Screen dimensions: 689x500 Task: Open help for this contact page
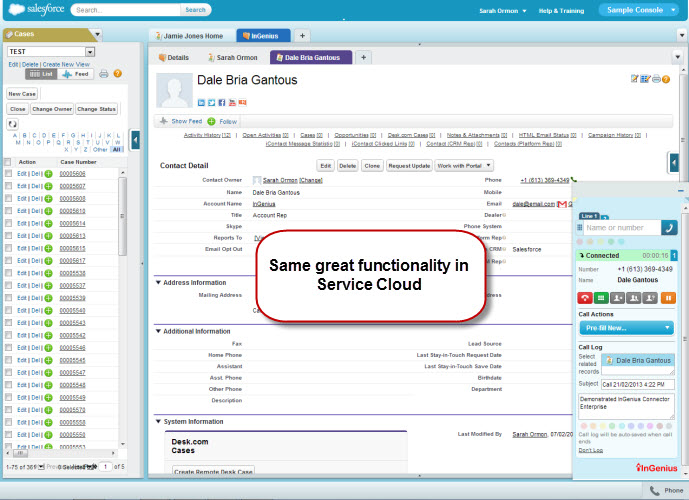point(666,79)
